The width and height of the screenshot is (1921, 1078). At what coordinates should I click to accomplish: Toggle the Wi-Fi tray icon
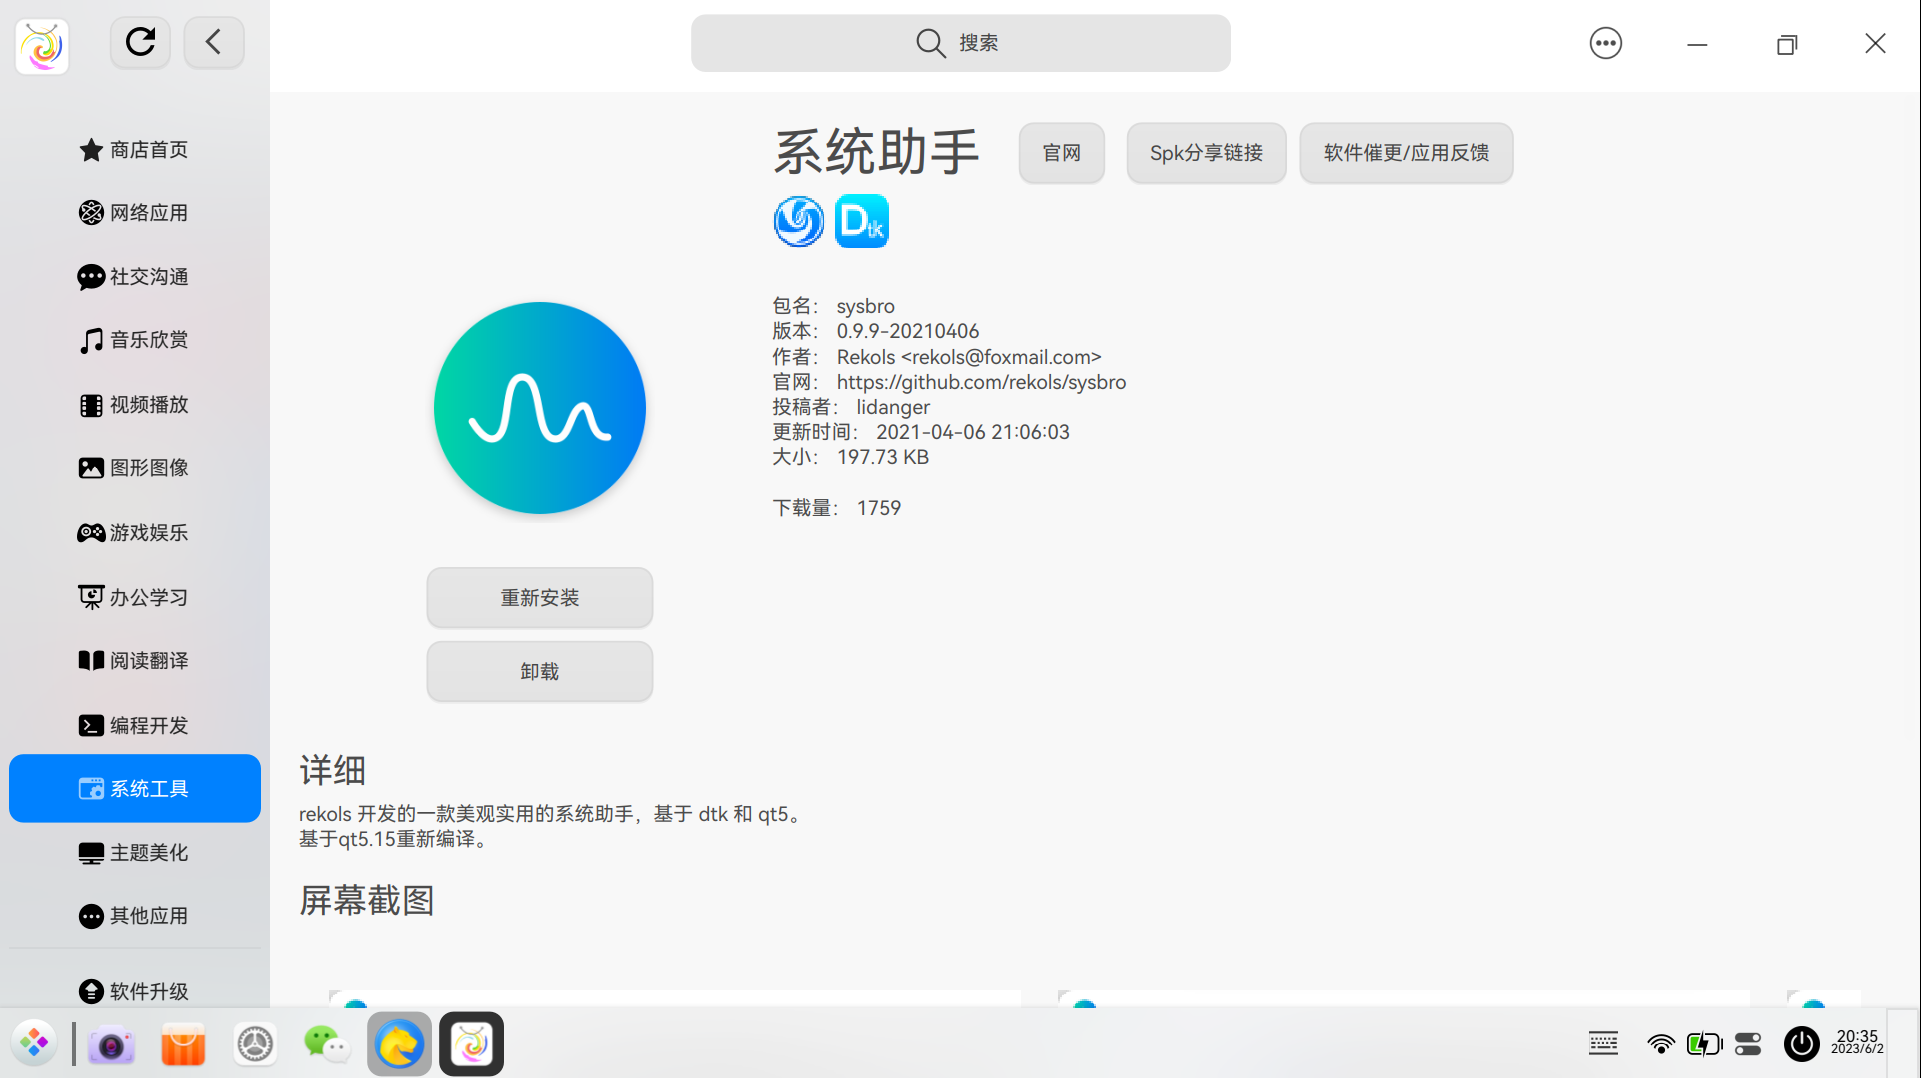(x=1661, y=1043)
